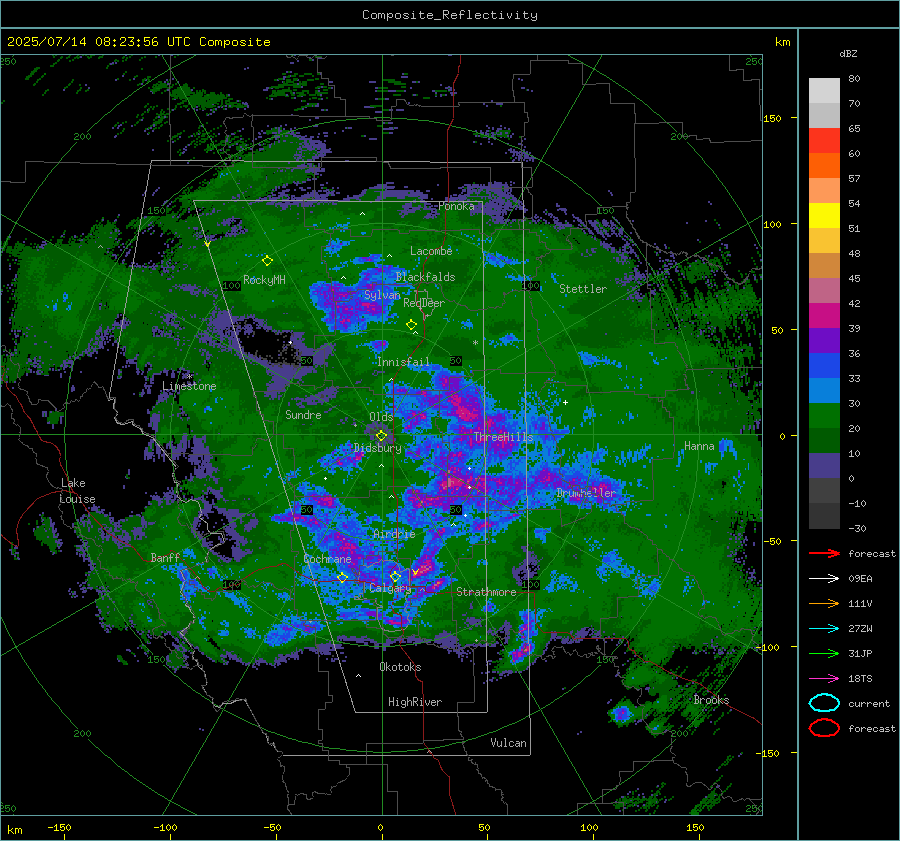
Task: Click the Lacombe city label
Action: click(x=430, y=251)
